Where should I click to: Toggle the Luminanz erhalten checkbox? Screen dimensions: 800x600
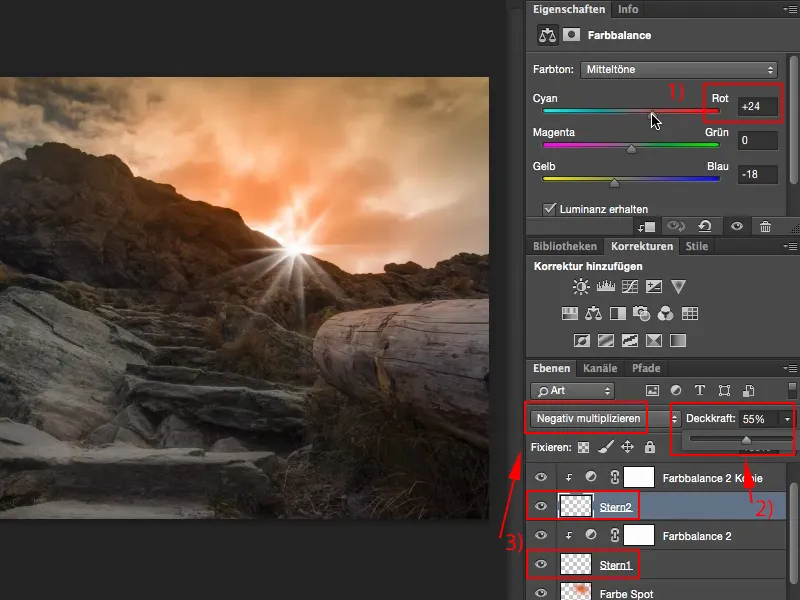[549, 208]
